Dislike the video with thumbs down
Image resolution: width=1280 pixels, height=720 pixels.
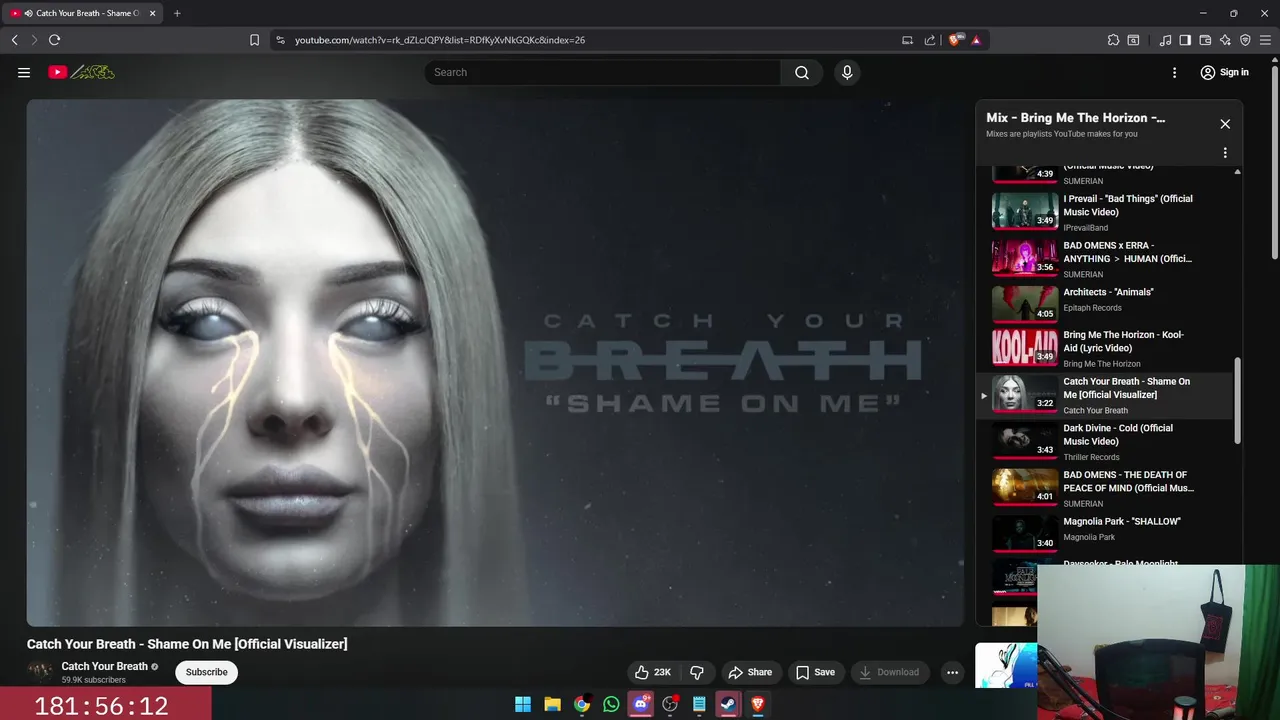[697, 672]
